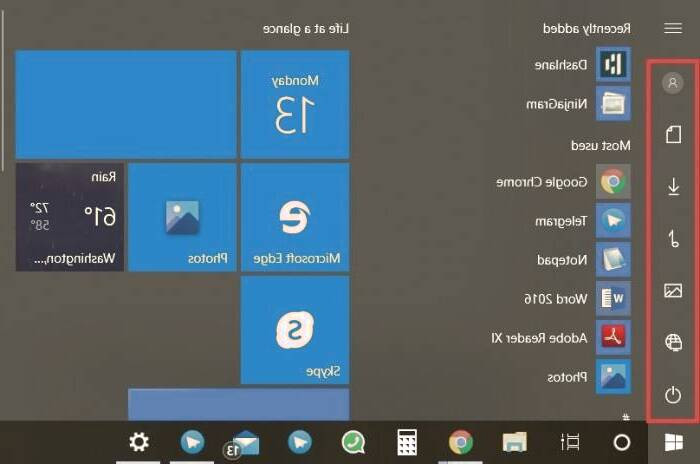The width and height of the screenshot is (700, 464).
Task: Open Adobe Reader XI from the list
Action: coord(612,337)
